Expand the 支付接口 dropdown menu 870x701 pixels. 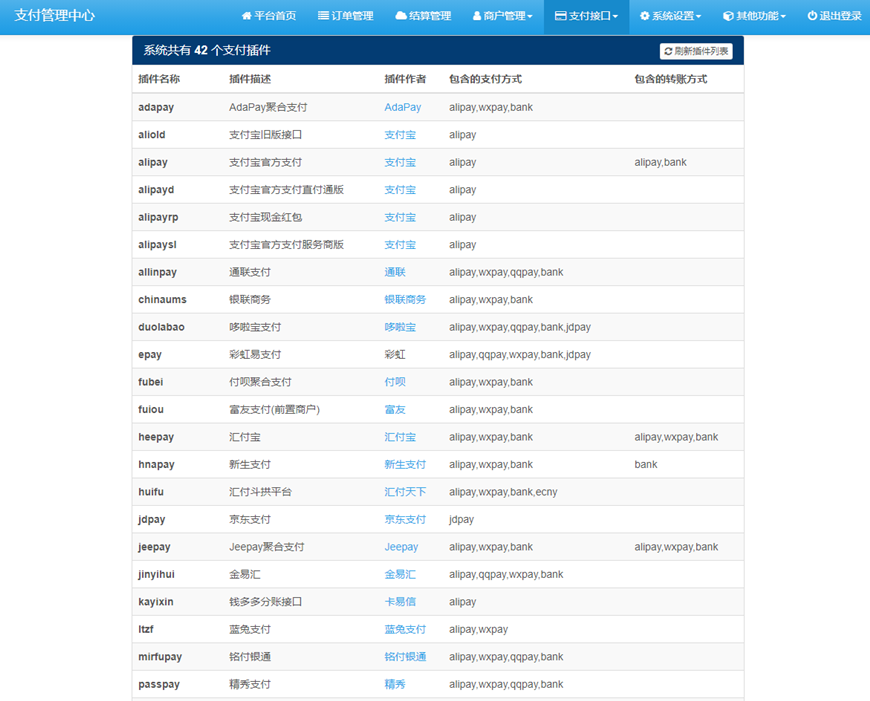tap(586, 16)
